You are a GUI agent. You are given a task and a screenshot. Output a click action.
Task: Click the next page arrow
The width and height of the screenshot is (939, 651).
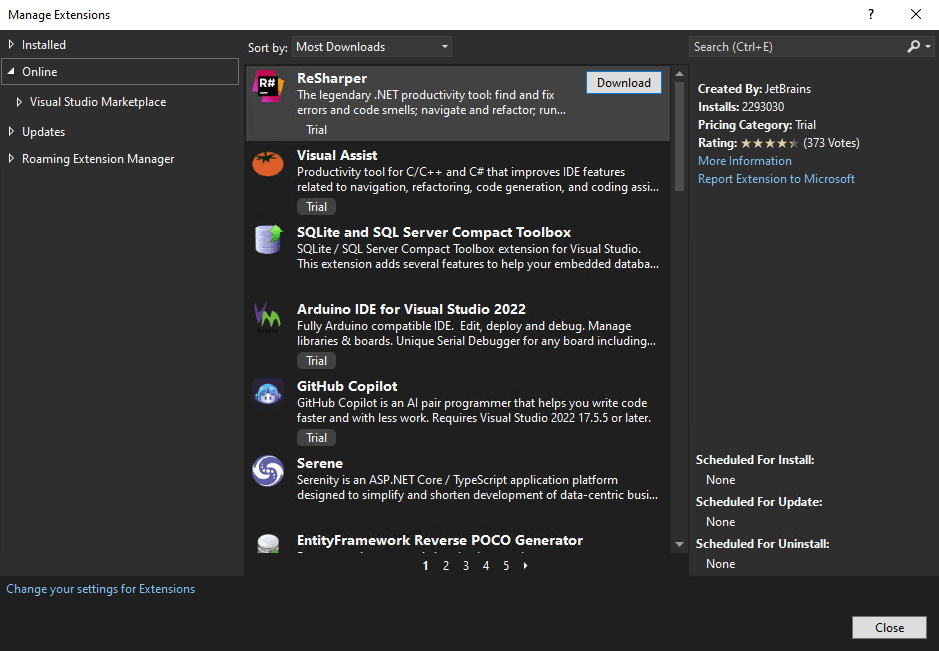click(526, 565)
